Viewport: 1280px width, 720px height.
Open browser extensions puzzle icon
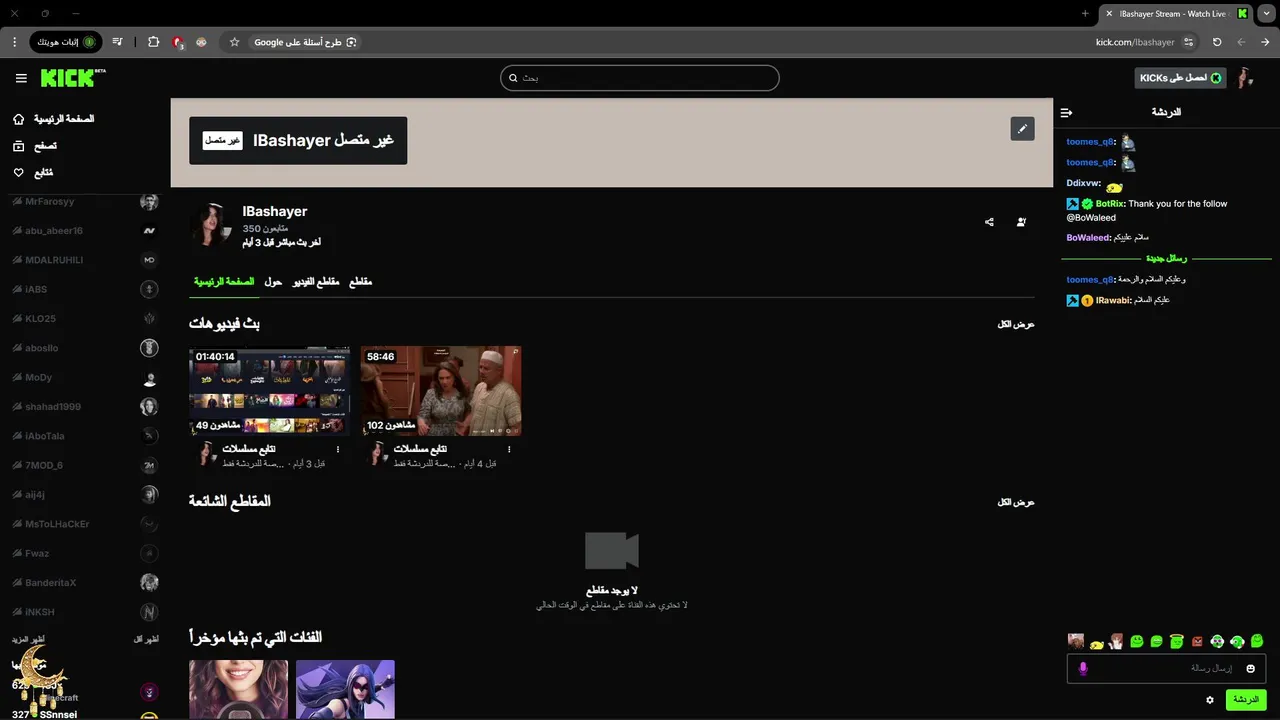pyautogui.click(x=153, y=42)
